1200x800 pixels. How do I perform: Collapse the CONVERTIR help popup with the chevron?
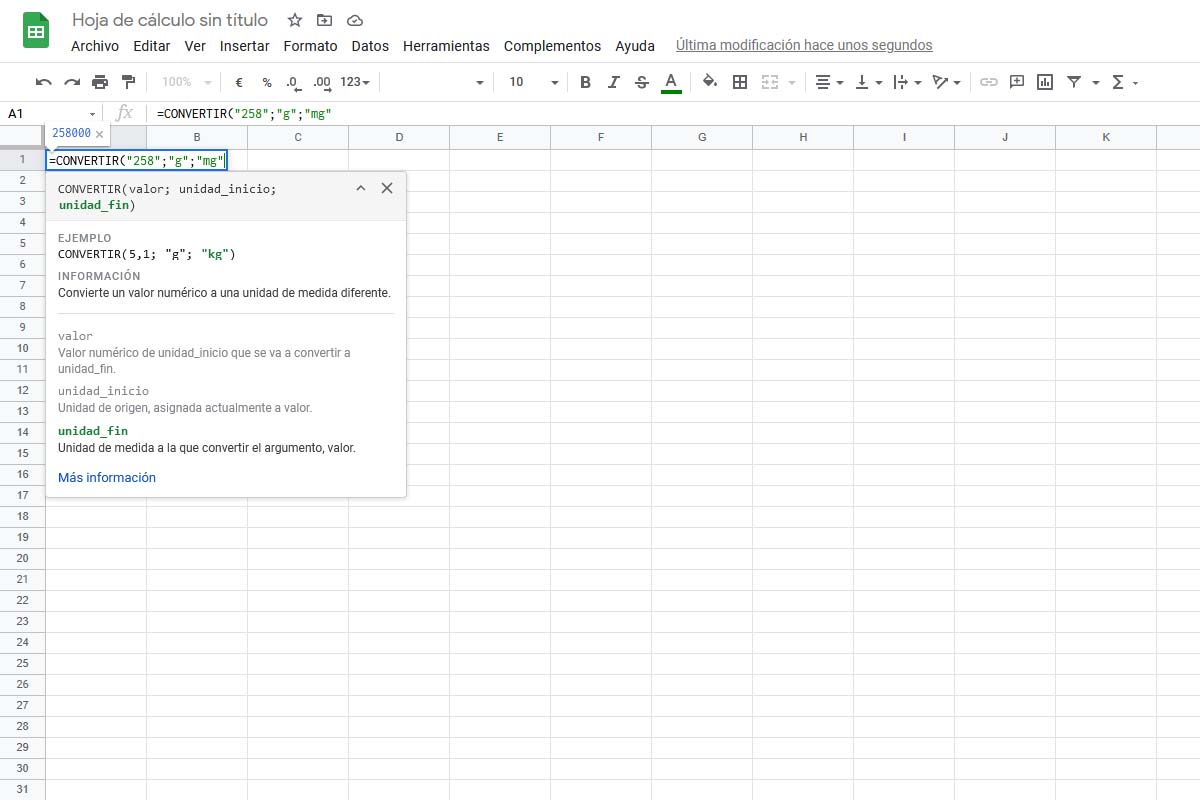361,188
